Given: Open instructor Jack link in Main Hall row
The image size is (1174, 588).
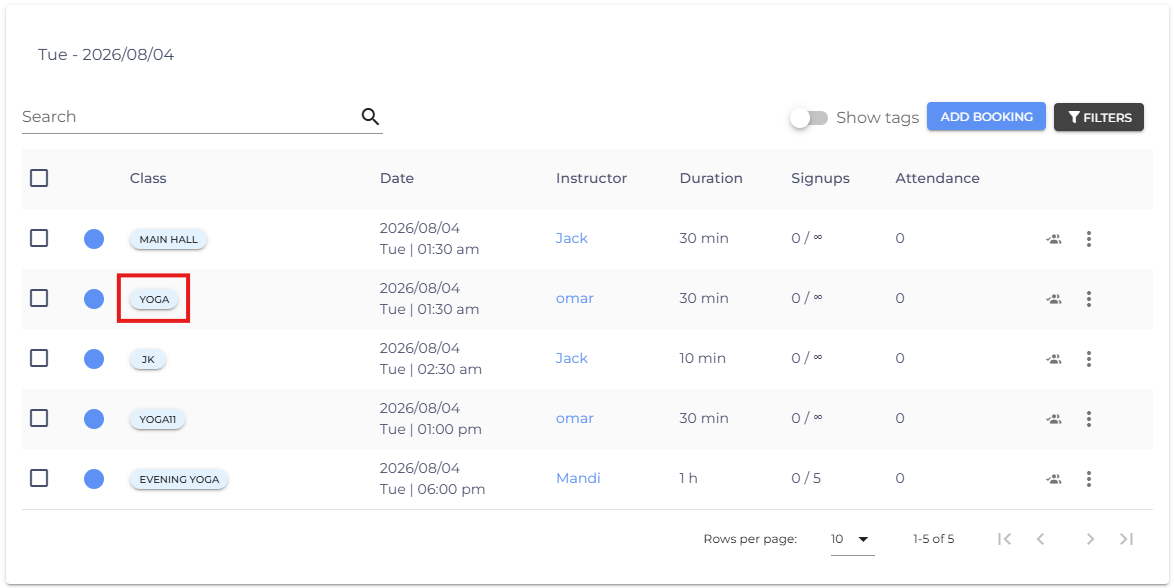Looking at the screenshot, I should point(571,238).
